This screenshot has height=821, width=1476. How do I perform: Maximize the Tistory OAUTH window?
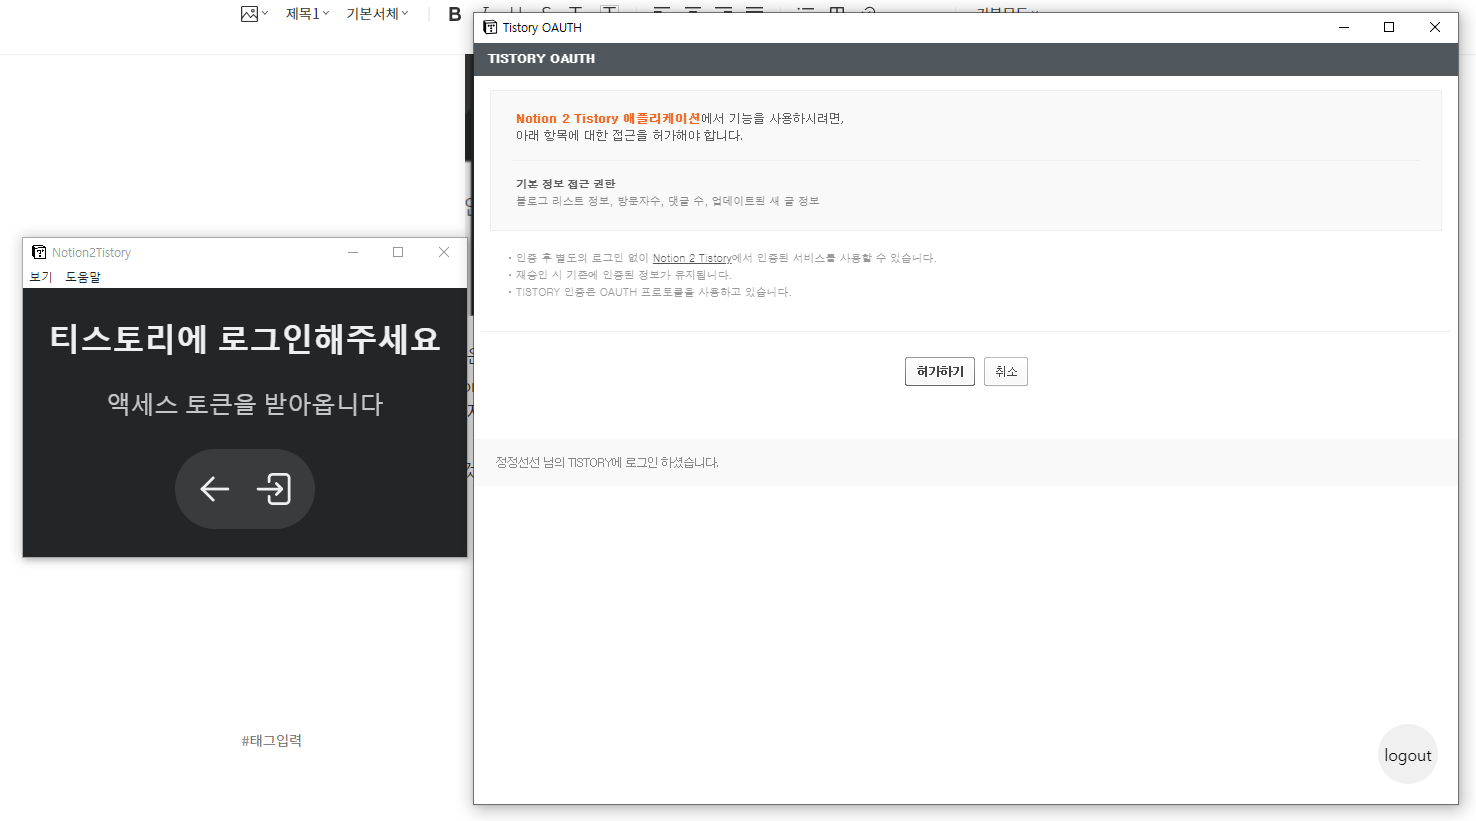1389,27
